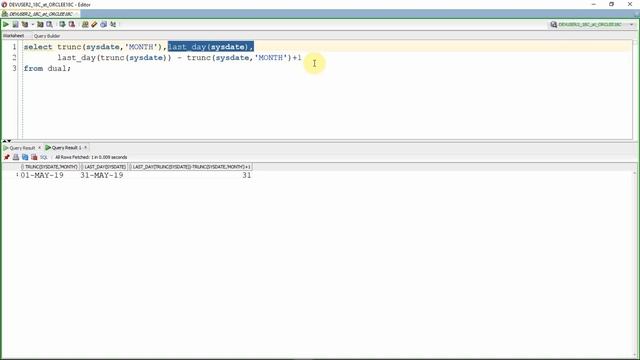Click the 'All Rows Fetched' status text
This screenshot has height=360, width=640.
coord(91,157)
